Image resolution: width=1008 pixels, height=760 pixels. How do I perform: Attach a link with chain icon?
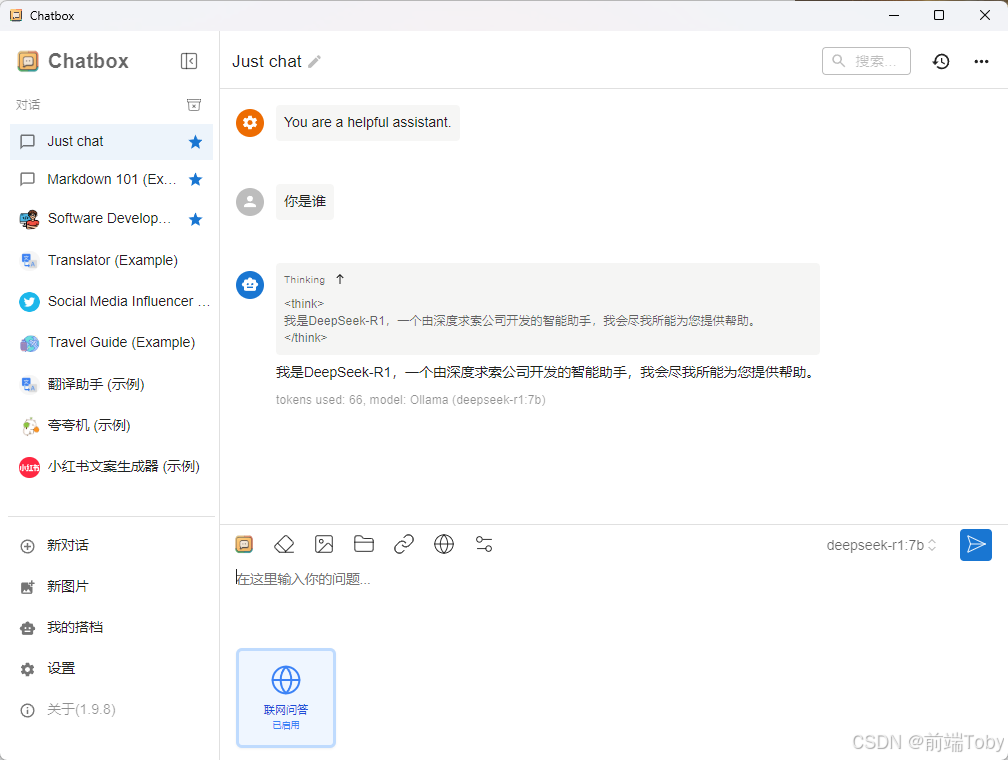404,545
